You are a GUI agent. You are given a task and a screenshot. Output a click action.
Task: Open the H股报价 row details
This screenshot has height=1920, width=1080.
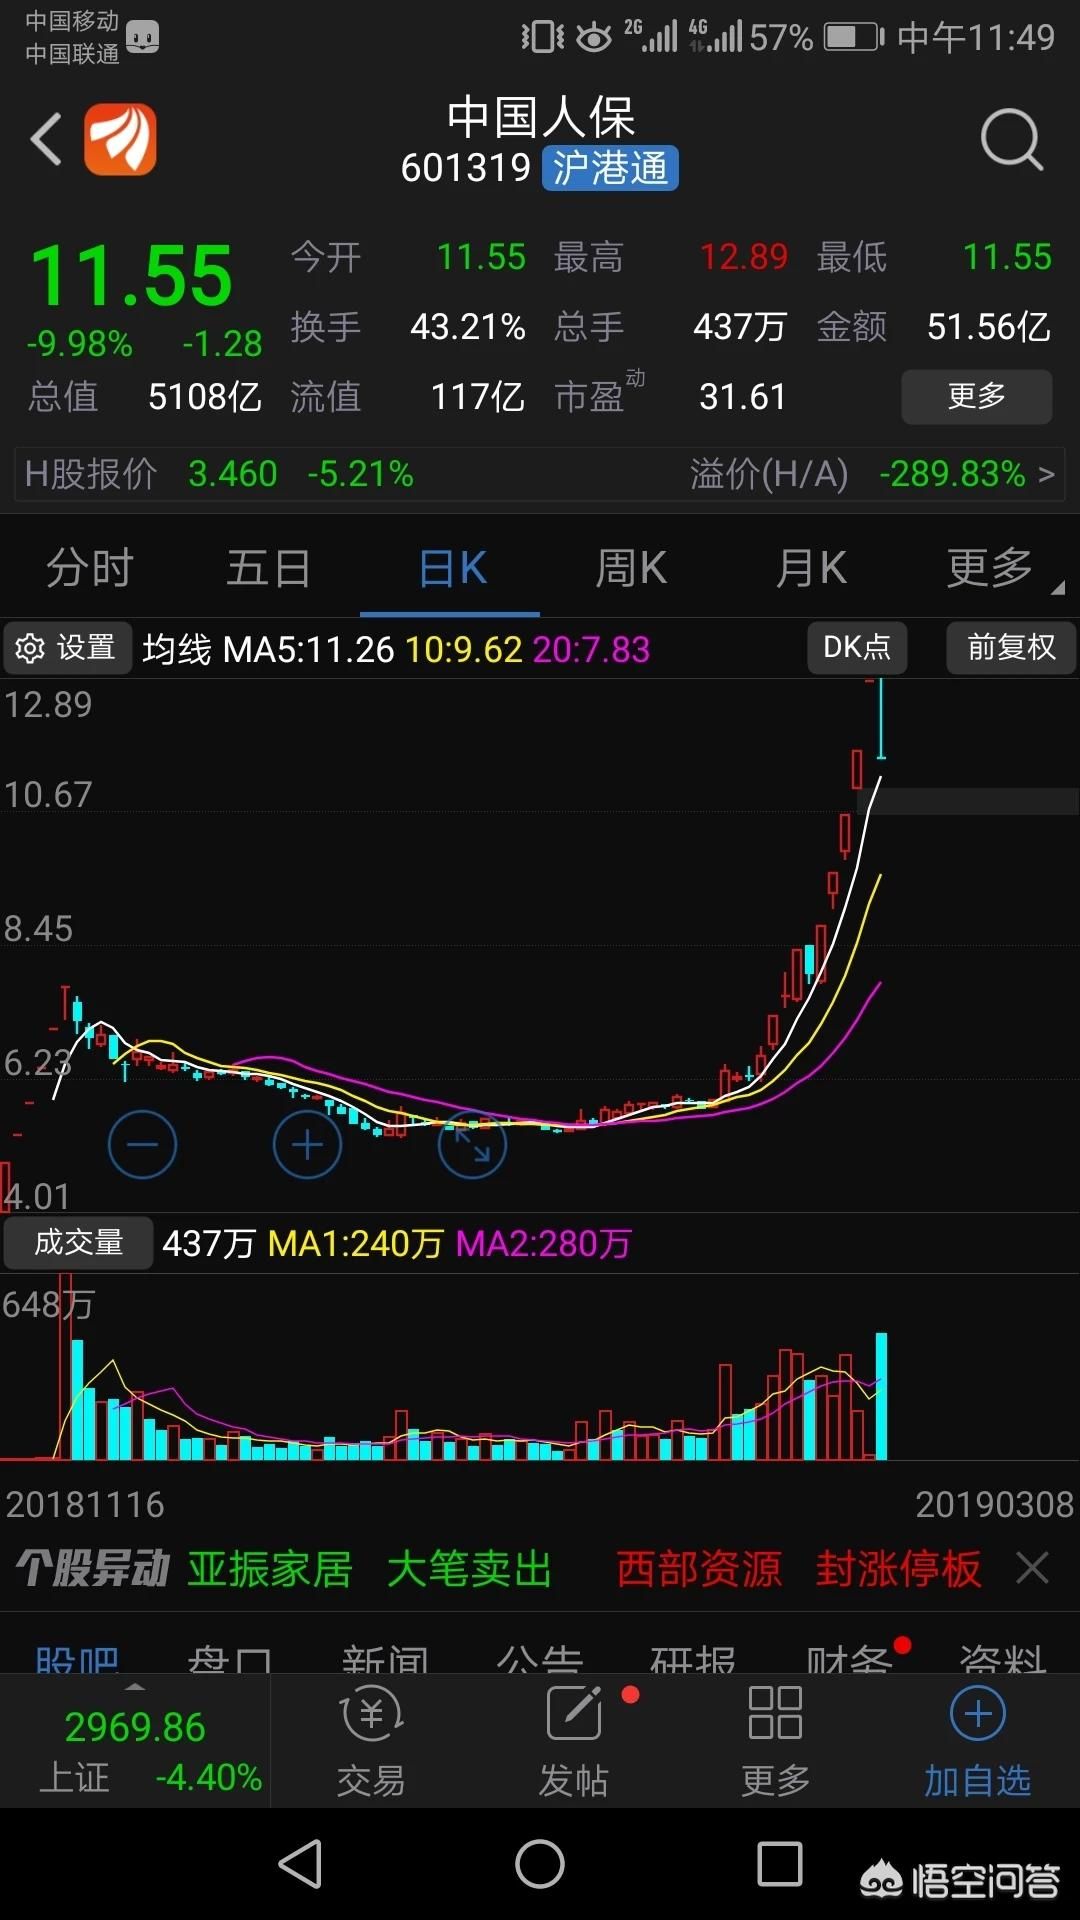[x=540, y=473]
